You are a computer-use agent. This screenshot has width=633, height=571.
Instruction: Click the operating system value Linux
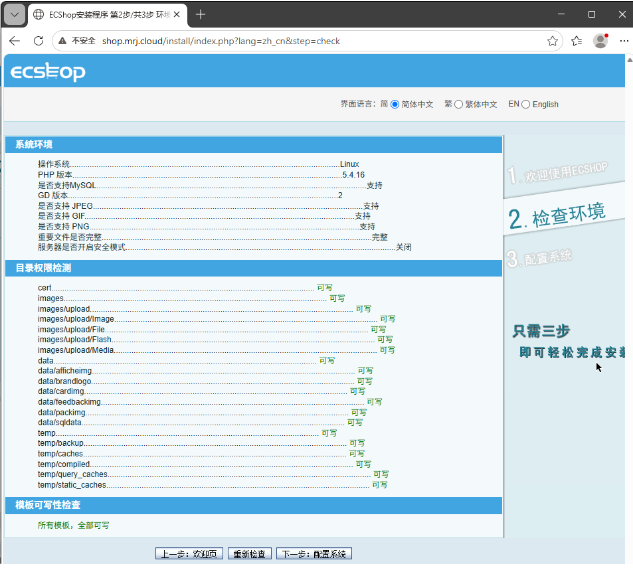coord(349,164)
